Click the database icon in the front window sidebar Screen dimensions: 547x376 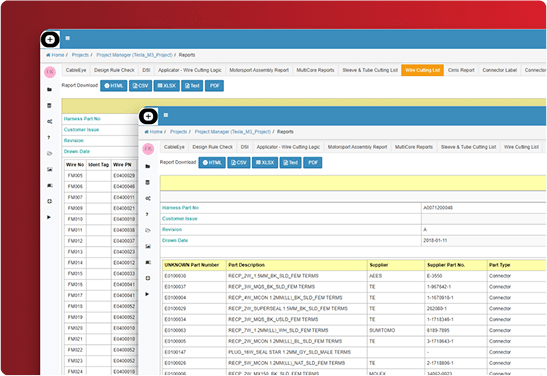pyautogui.click(x=148, y=182)
